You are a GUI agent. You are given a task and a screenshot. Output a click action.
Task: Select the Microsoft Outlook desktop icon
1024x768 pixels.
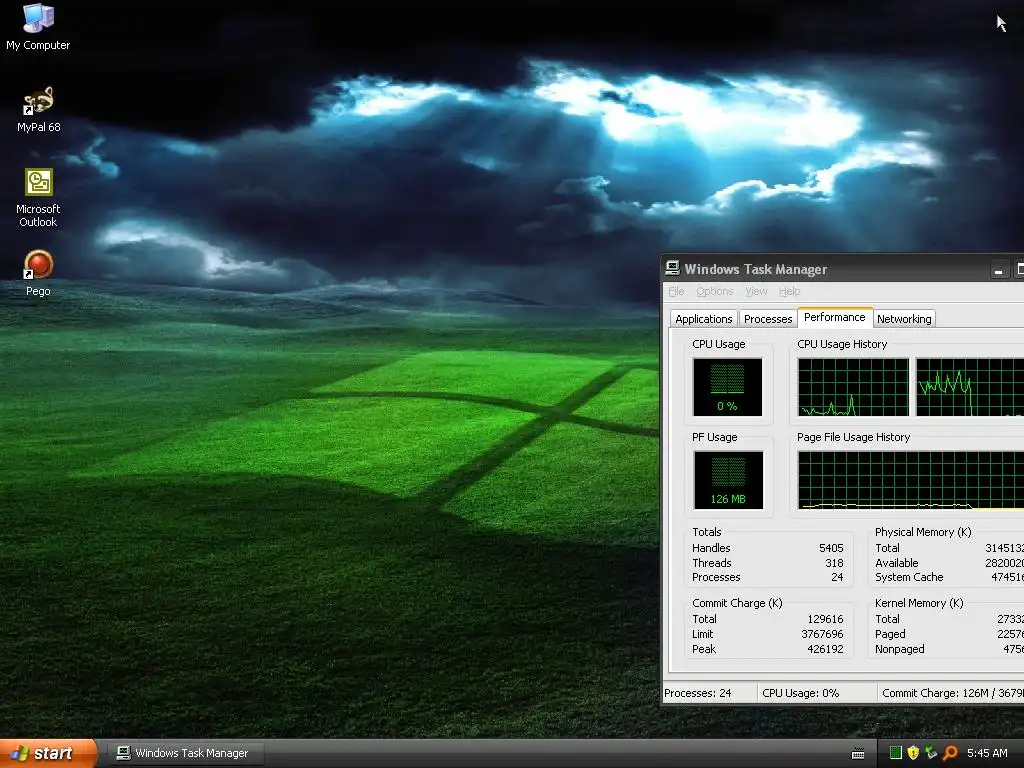tap(38, 198)
